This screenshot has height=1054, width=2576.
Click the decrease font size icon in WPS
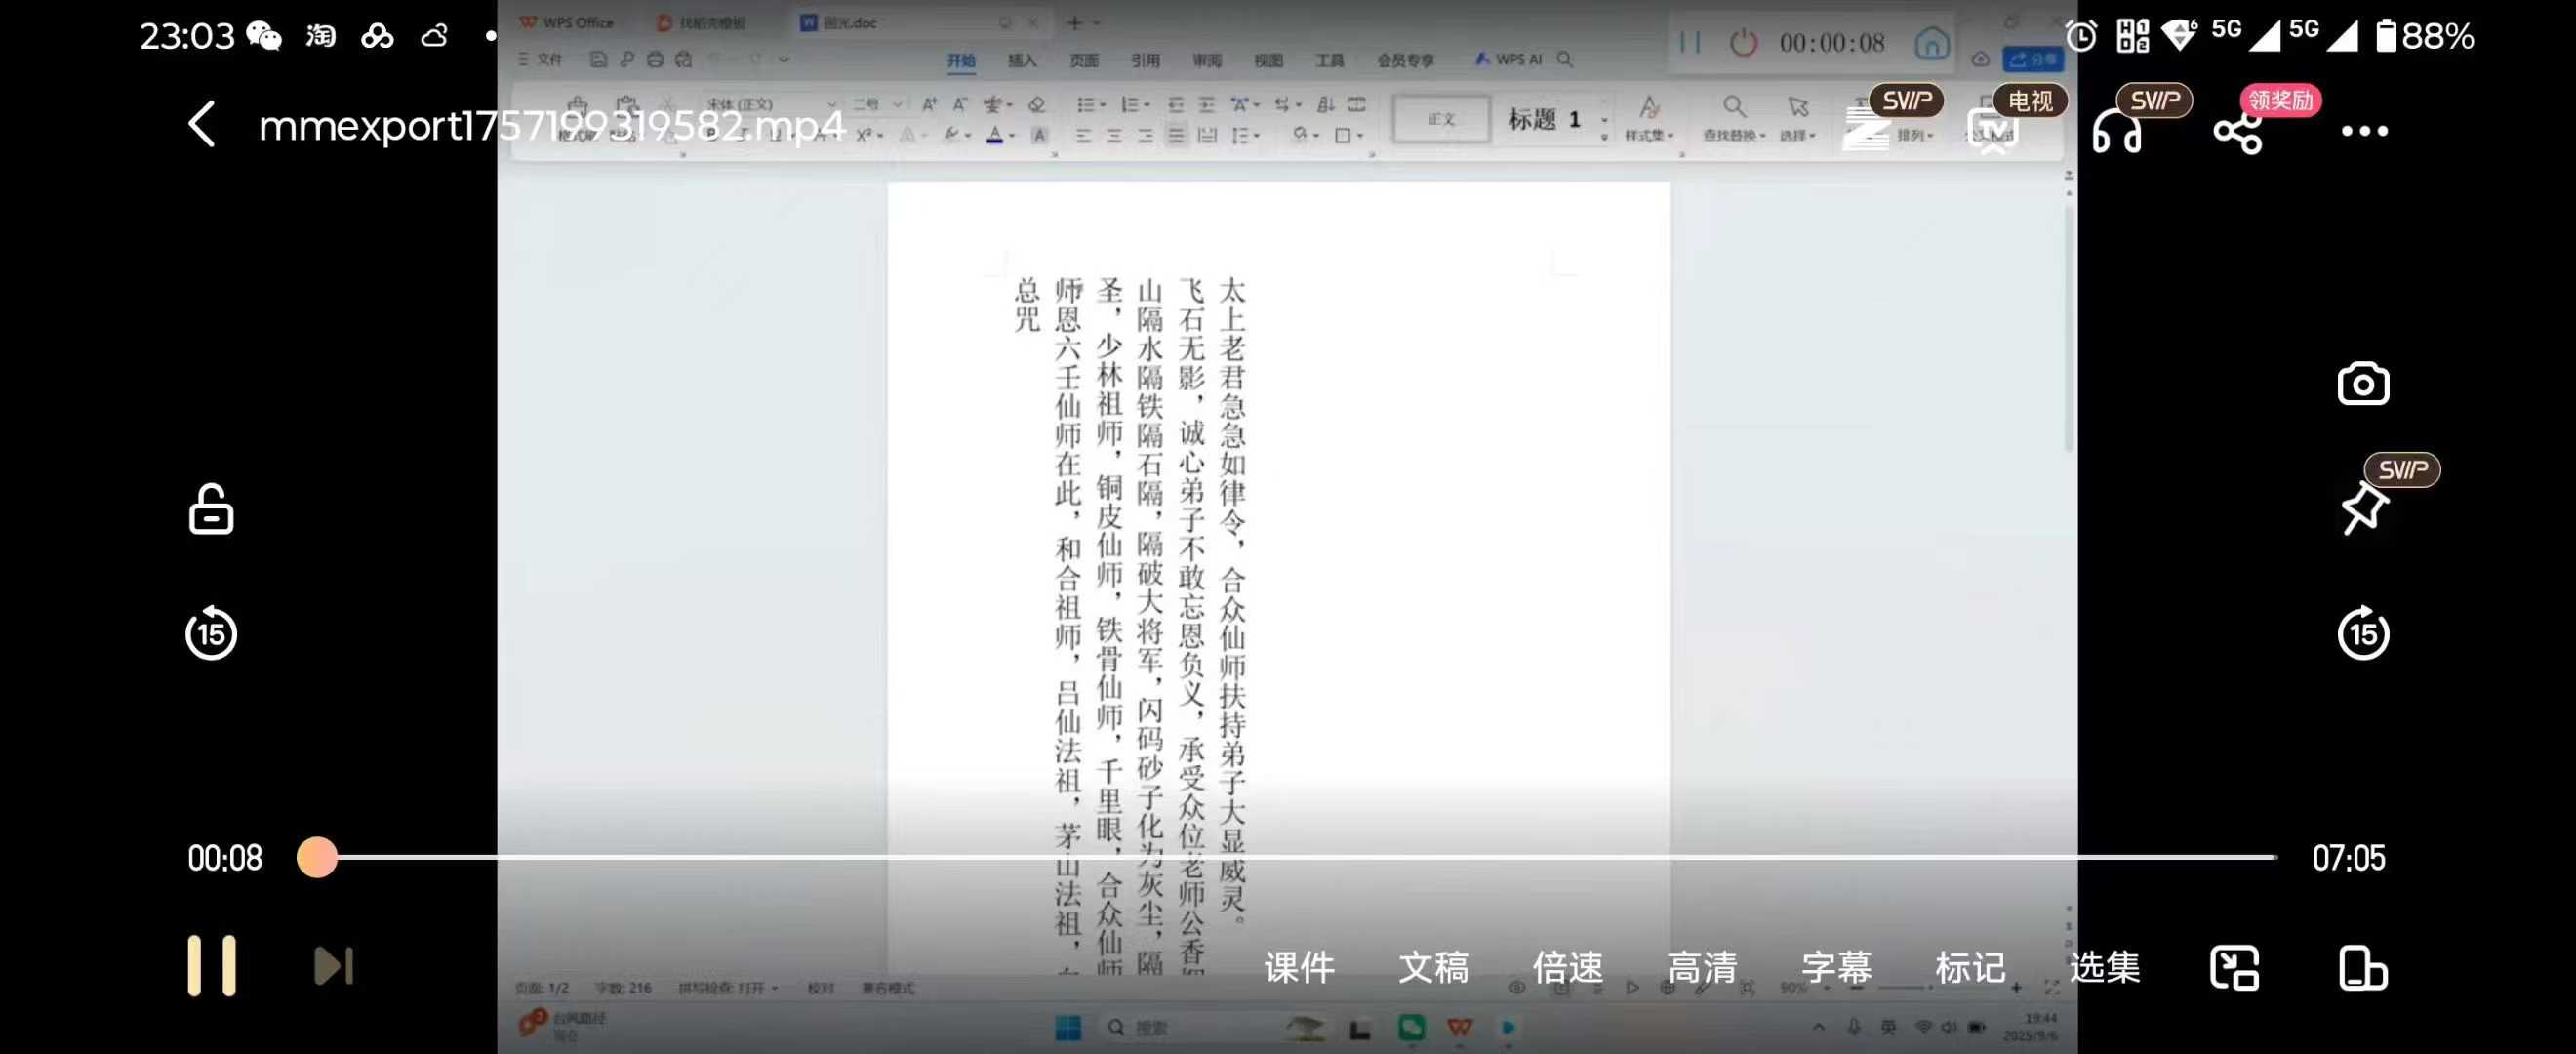click(960, 104)
